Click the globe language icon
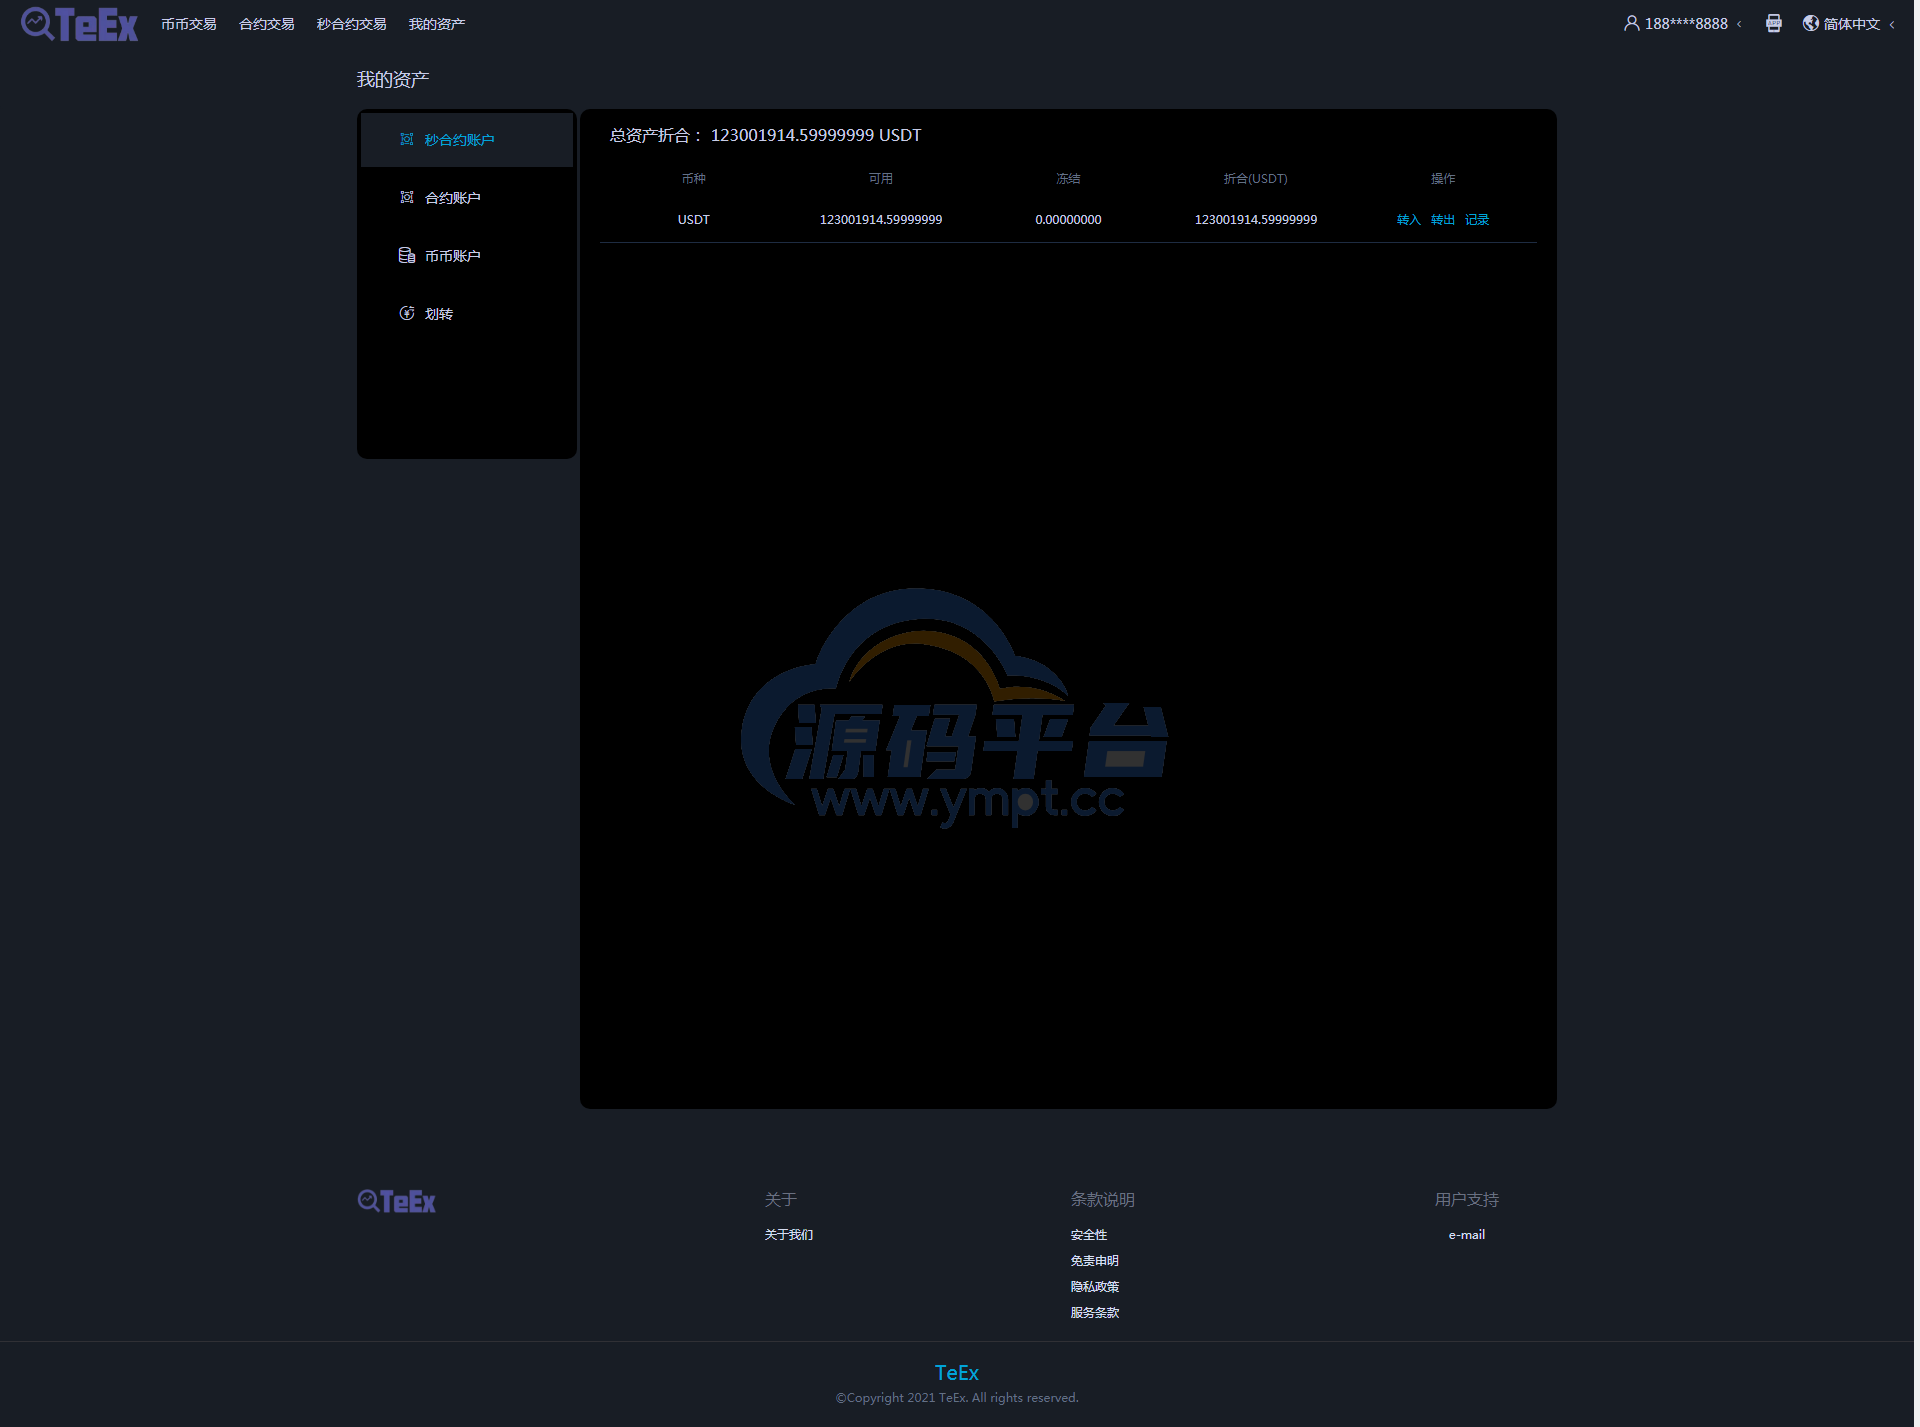The height and width of the screenshot is (1427, 1920). point(1810,23)
